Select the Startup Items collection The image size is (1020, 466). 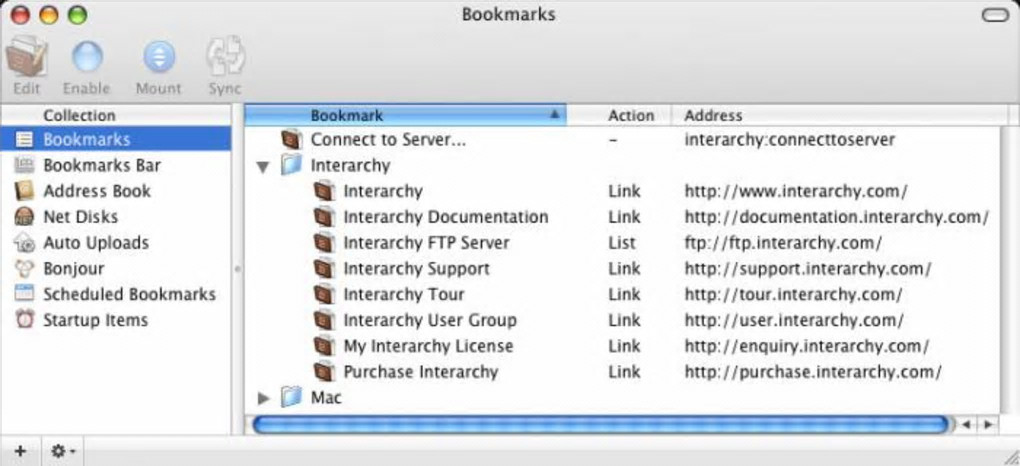coord(115,320)
